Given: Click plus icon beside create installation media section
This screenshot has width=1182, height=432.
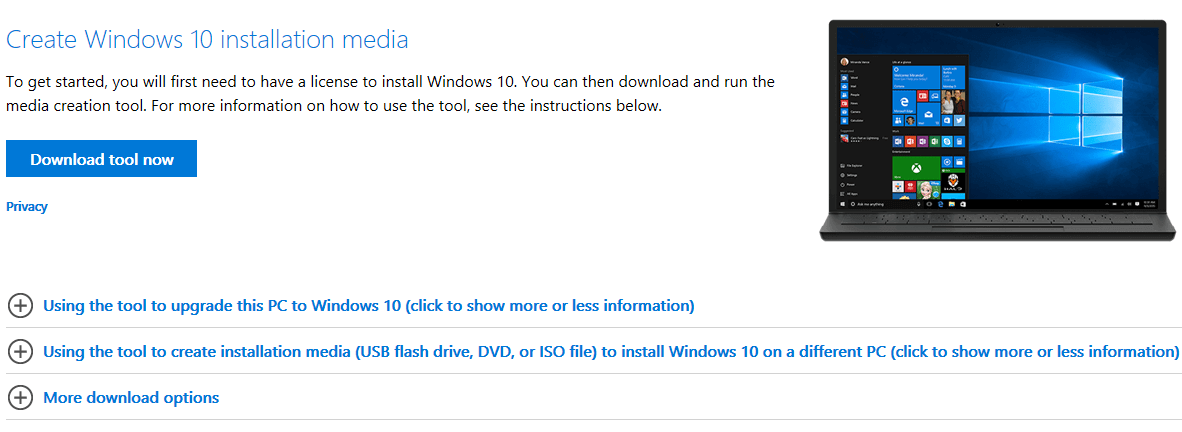Looking at the screenshot, I should [x=20, y=351].
